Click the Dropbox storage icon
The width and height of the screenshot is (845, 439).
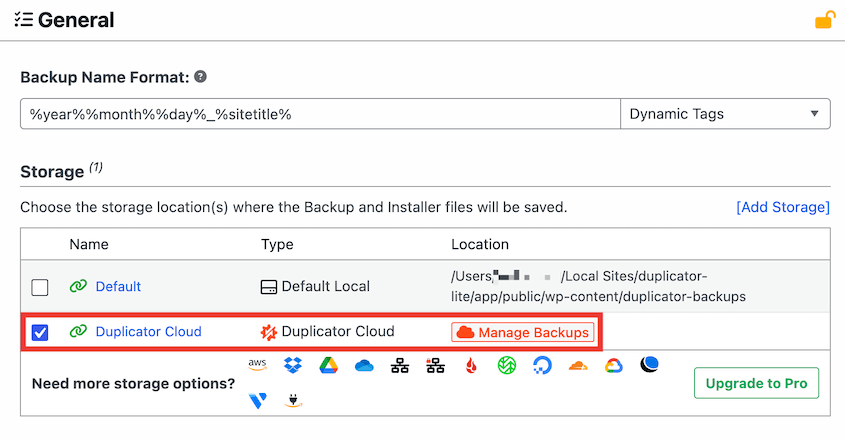point(293,365)
